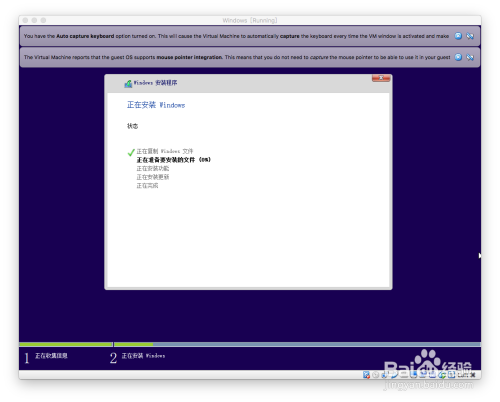Image resolution: width=500 pixels, height=402 pixels.
Task: Click the Windows setup icon in the dialog title
Action: [128, 83]
